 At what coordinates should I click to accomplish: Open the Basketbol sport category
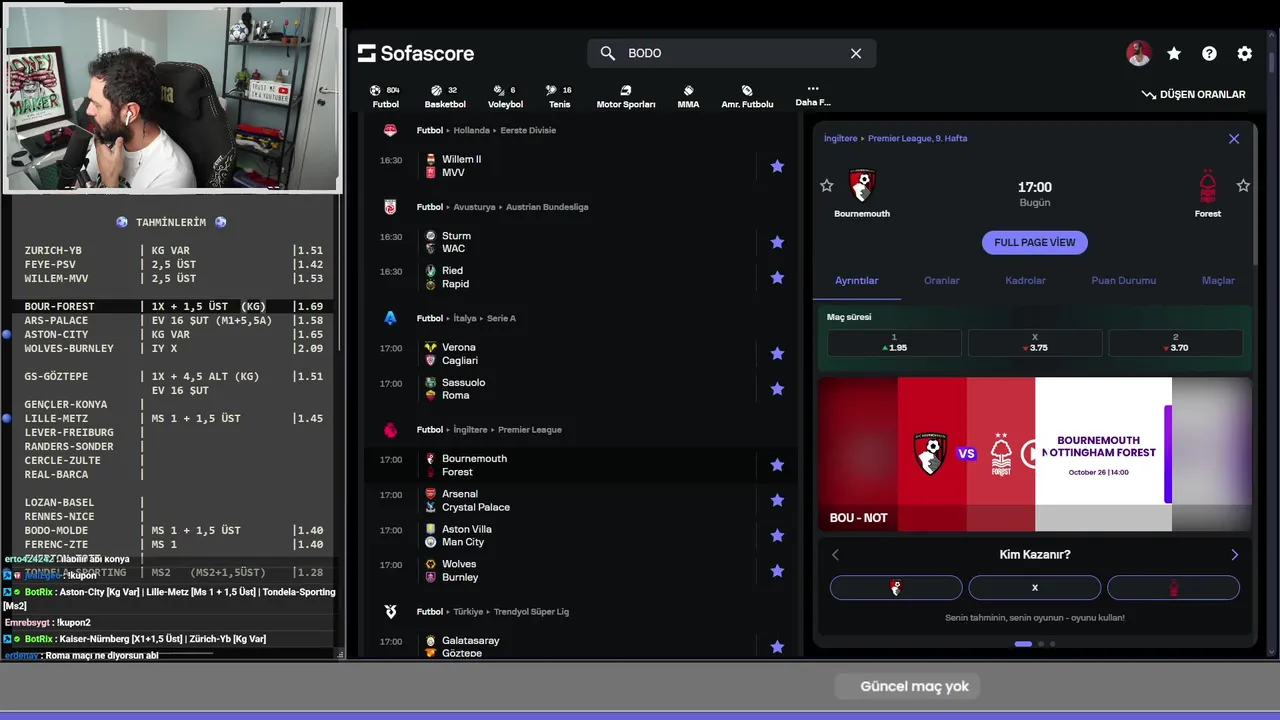(445, 97)
